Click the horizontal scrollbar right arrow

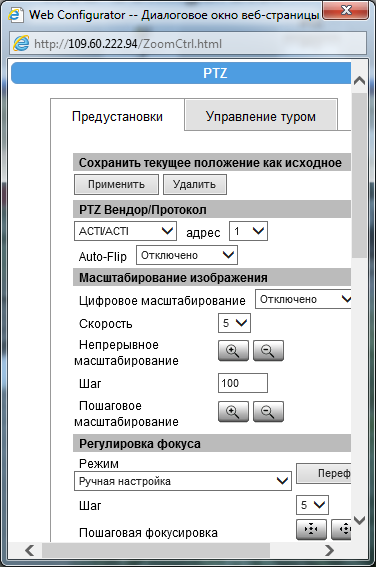[329, 550]
